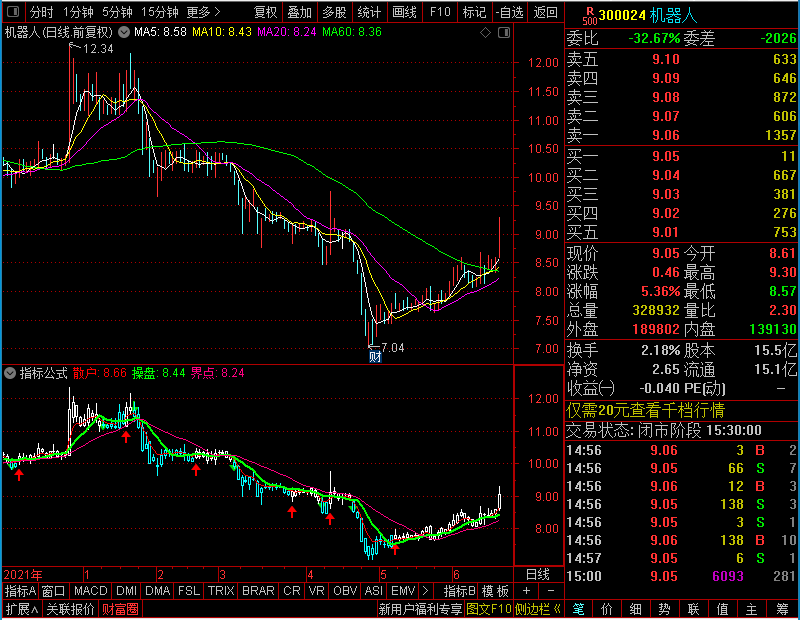Click the 叠加 overlay button

299,12
